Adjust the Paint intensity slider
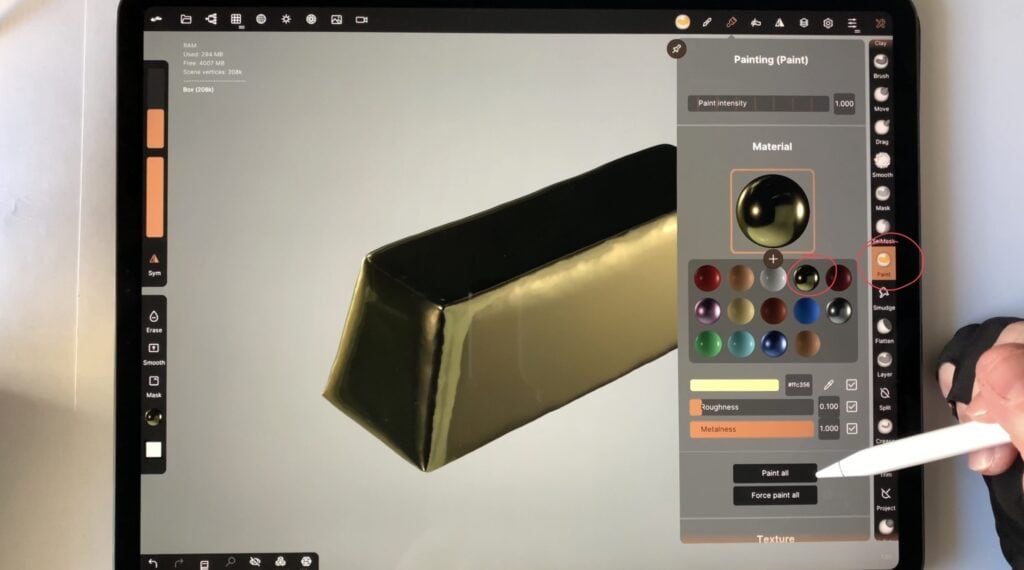 (758, 103)
